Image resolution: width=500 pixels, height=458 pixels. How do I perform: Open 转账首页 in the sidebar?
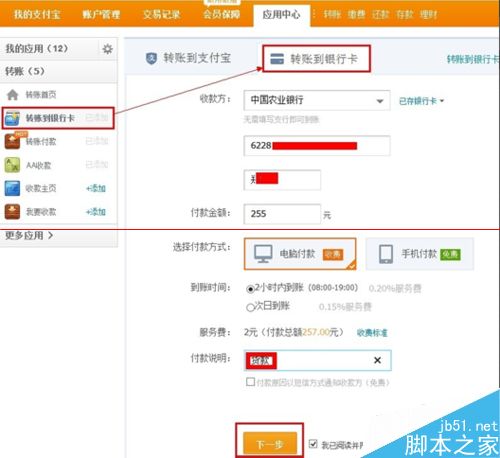coord(41,95)
